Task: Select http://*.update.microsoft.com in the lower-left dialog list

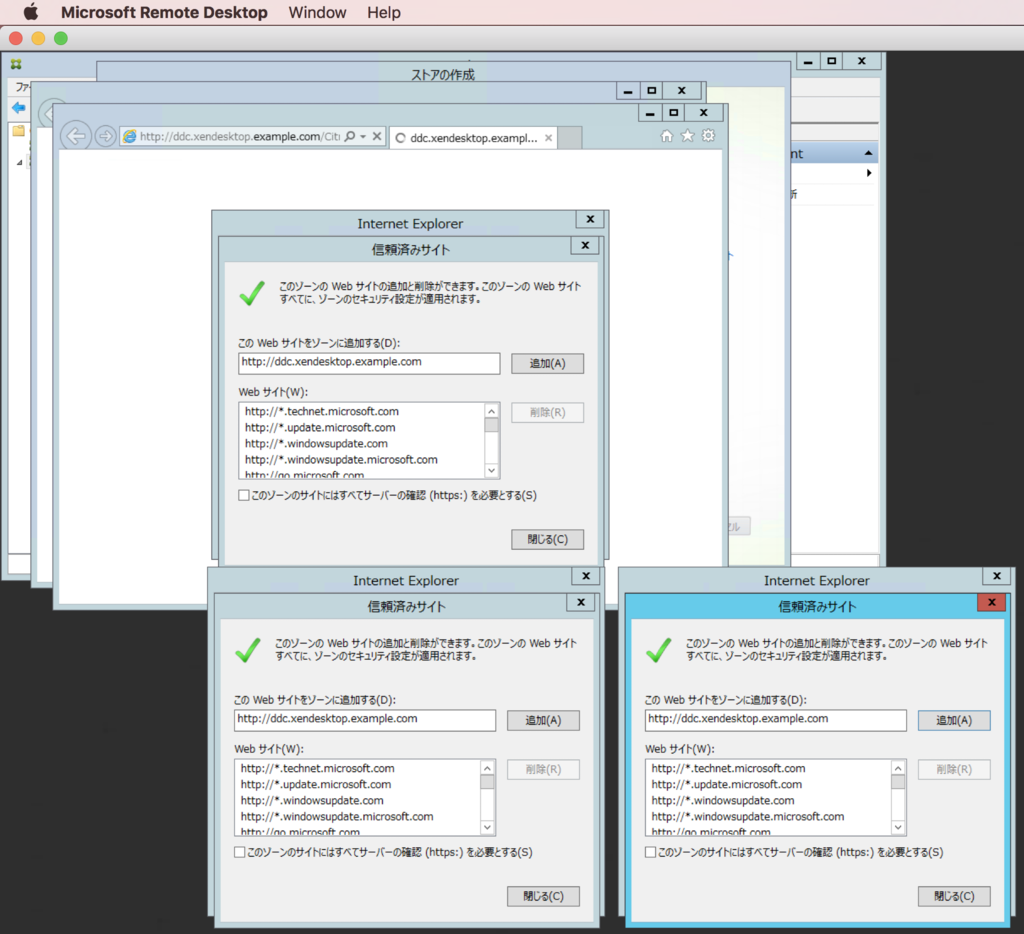Action: tap(315, 784)
